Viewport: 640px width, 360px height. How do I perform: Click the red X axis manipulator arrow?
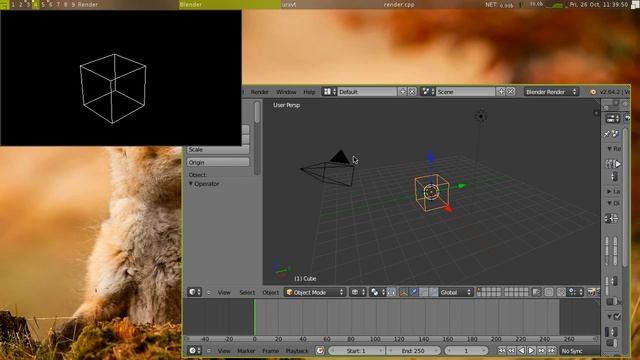click(x=448, y=208)
